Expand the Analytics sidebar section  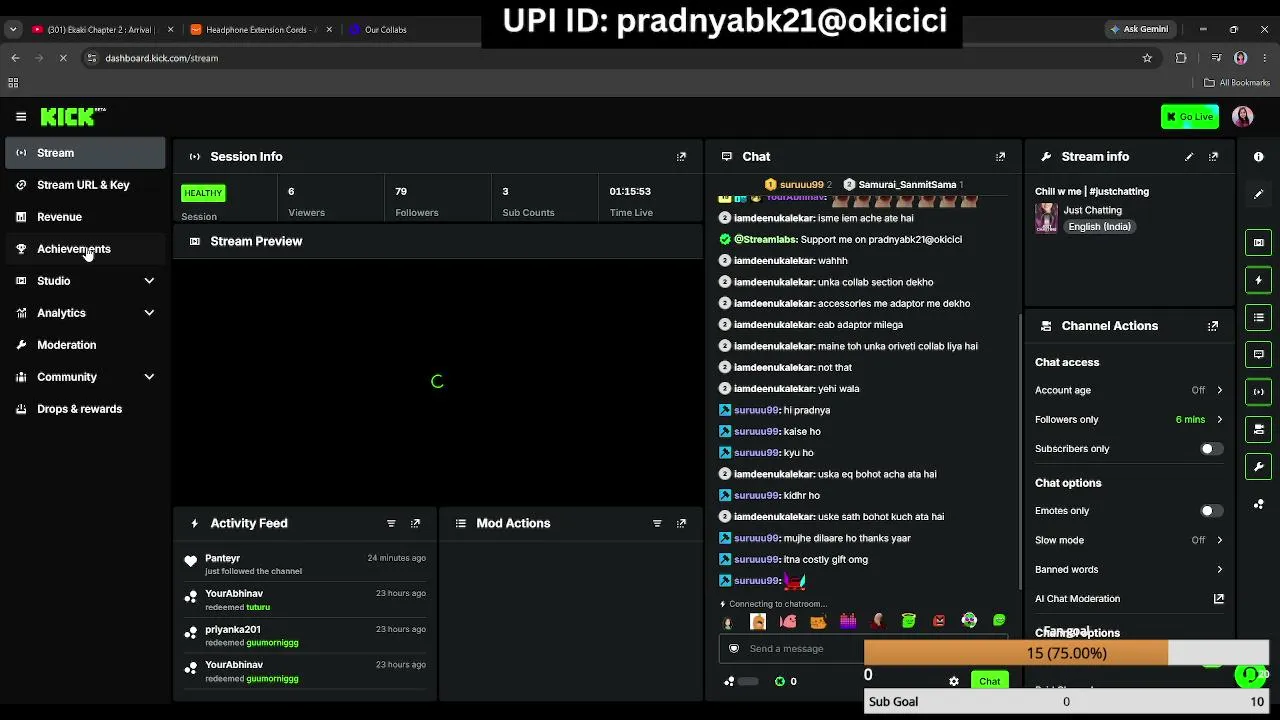pos(149,313)
